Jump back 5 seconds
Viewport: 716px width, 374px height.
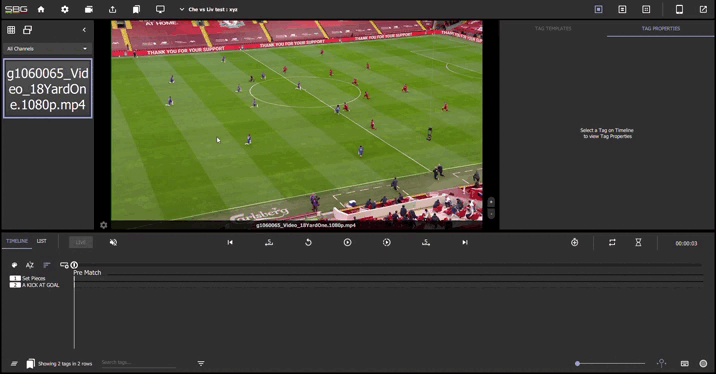click(269, 242)
